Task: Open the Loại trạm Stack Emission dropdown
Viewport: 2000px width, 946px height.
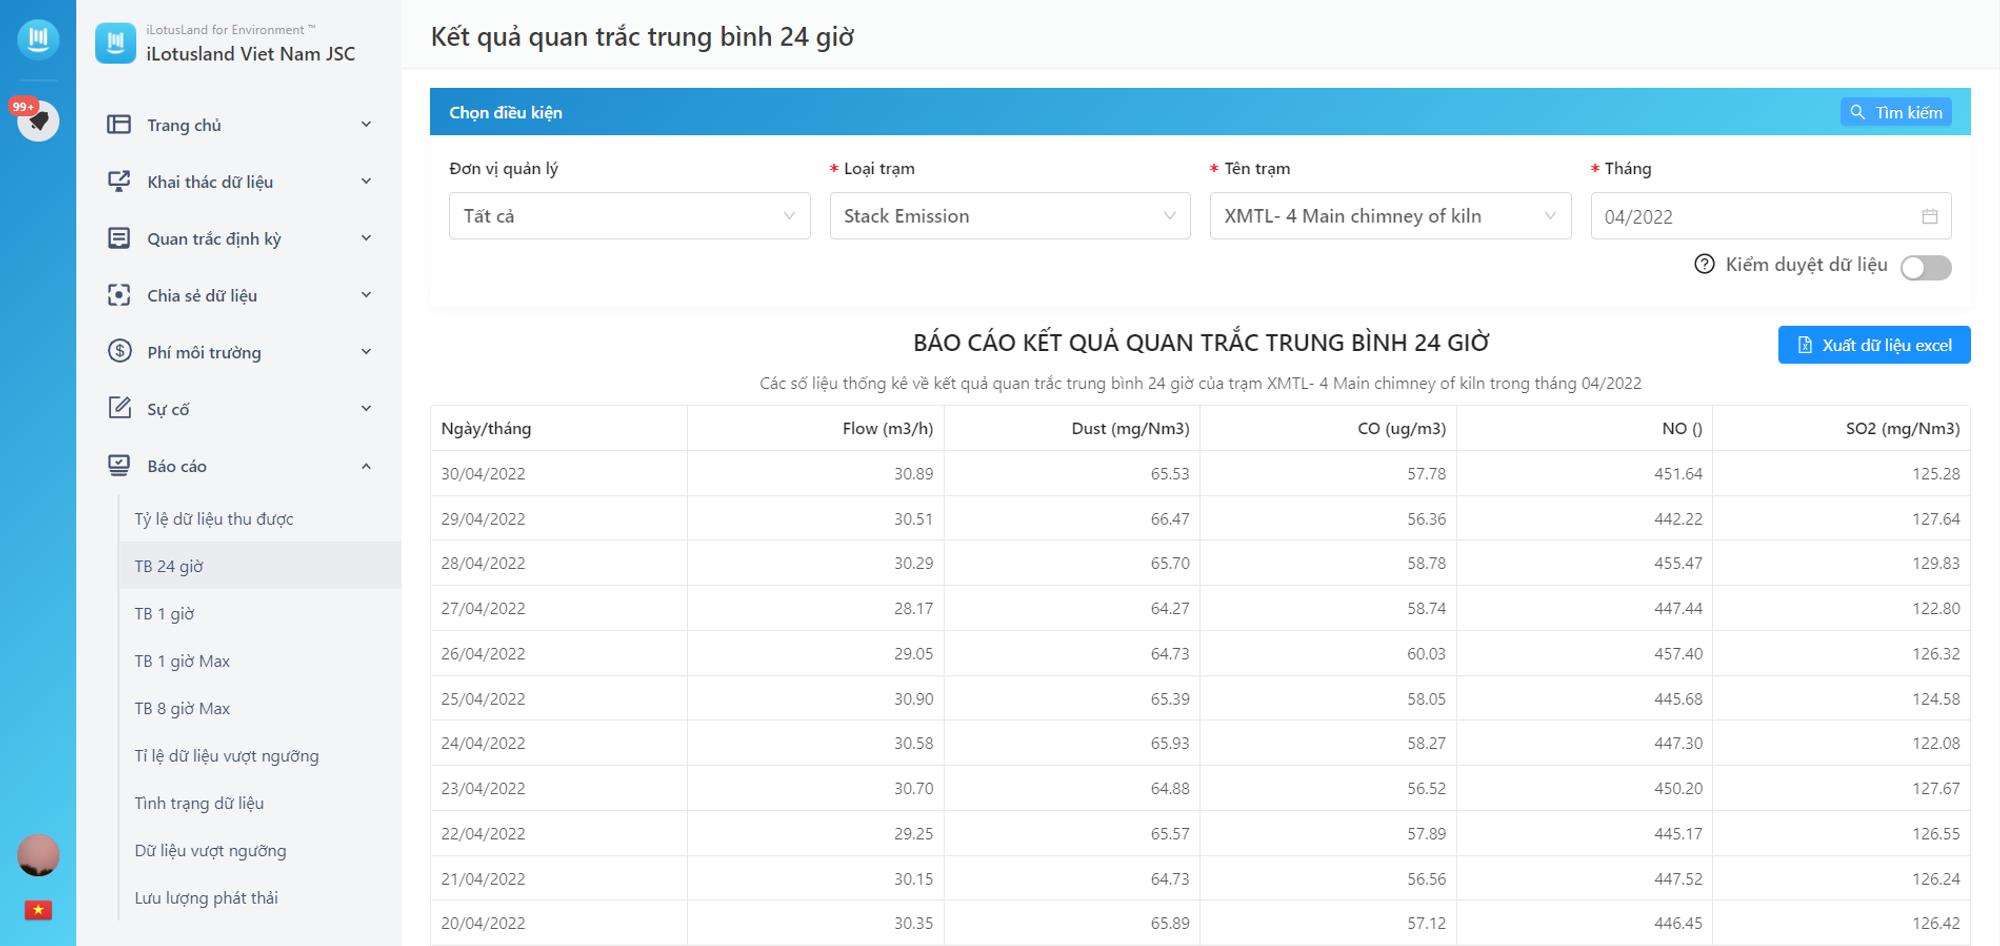Action: pos(1010,216)
